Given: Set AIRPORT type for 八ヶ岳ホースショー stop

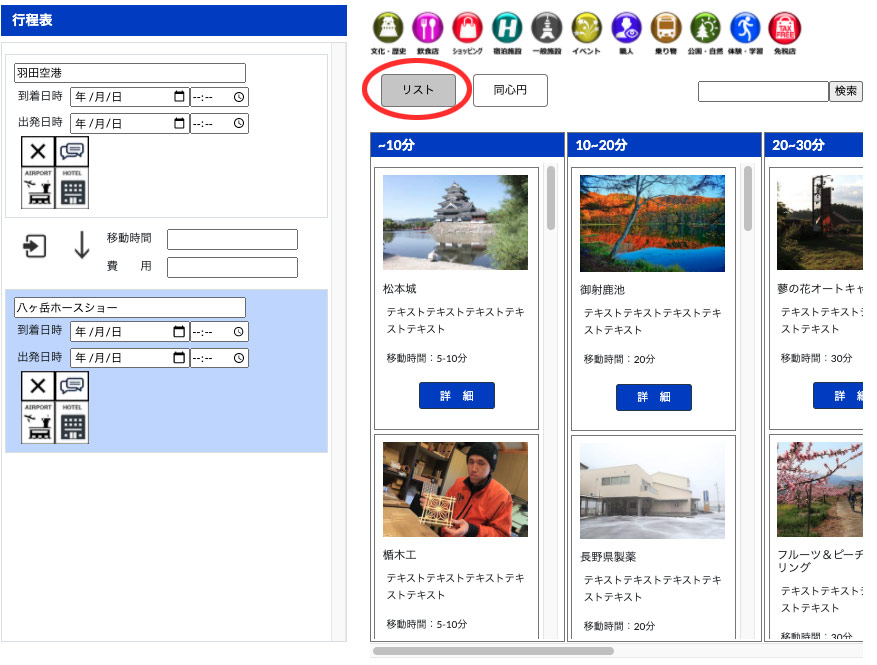Looking at the screenshot, I should [x=38, y=423].
